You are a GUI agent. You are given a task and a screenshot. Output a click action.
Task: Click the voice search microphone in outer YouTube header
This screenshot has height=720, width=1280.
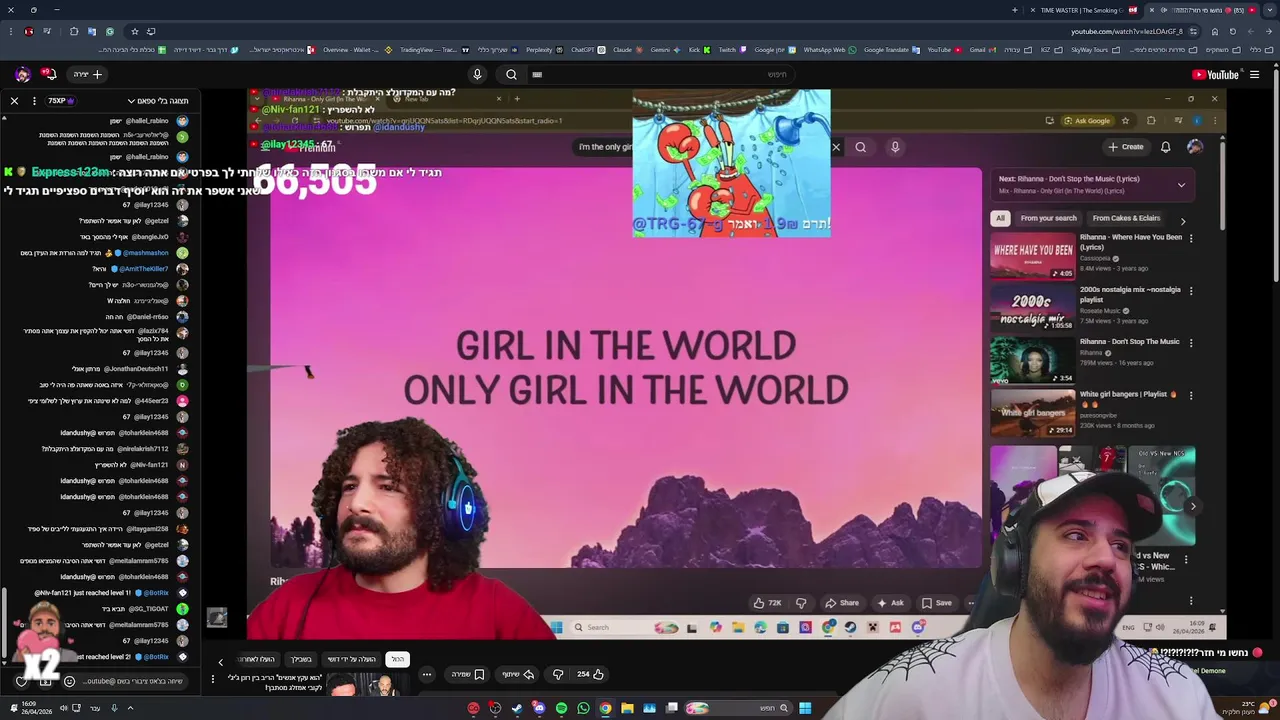point(477,74)
